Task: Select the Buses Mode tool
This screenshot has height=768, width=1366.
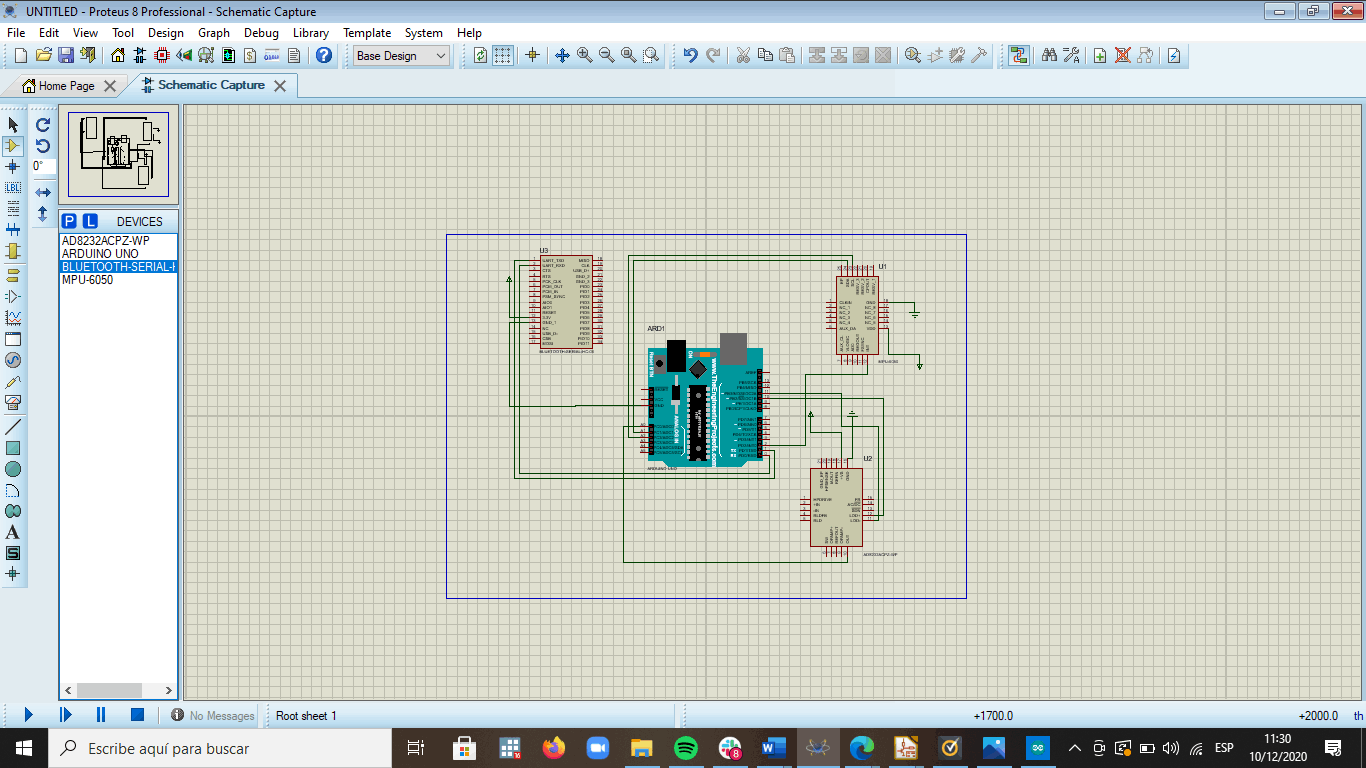Action: click(x=13, y=230)
